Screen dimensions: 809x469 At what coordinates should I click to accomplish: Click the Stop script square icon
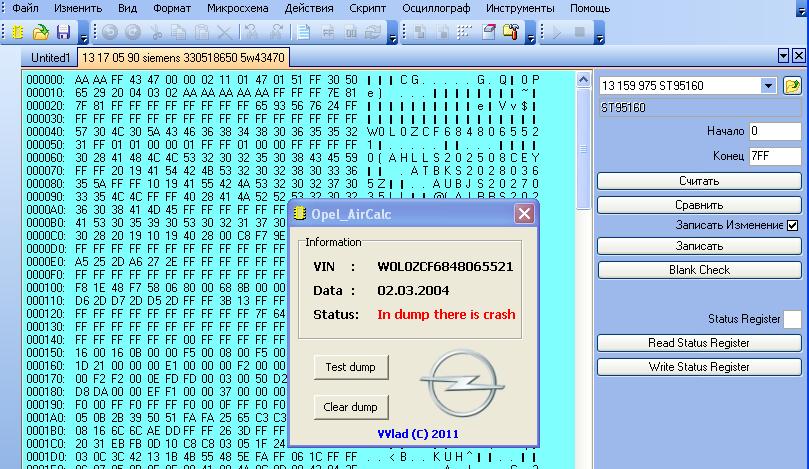click(x=580, y=32)
